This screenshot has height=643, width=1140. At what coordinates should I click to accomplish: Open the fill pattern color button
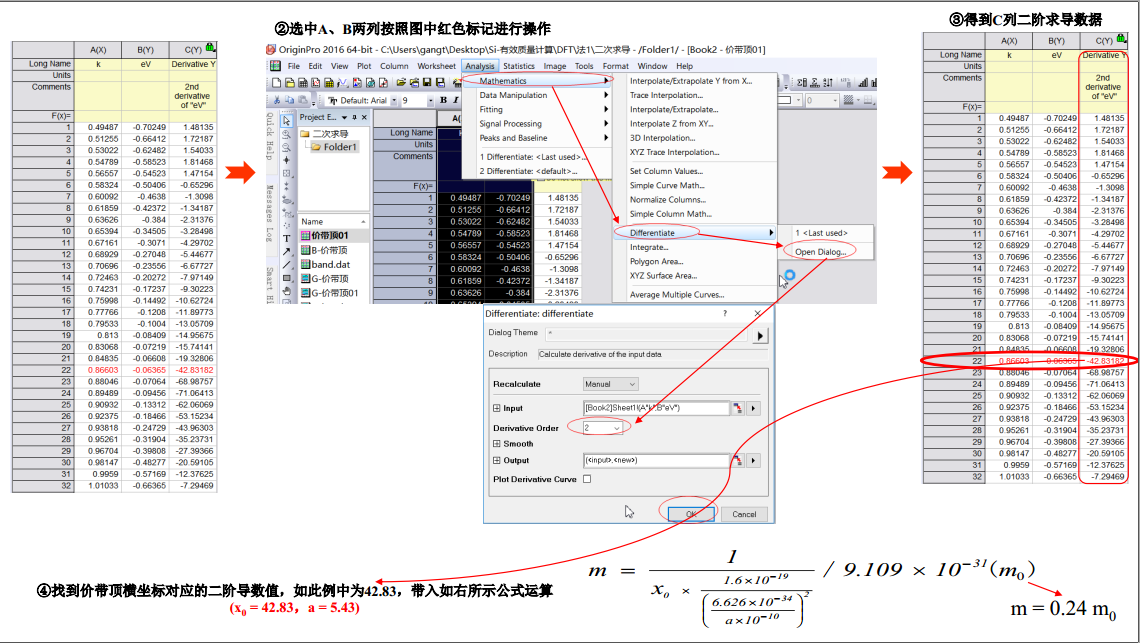848,100
